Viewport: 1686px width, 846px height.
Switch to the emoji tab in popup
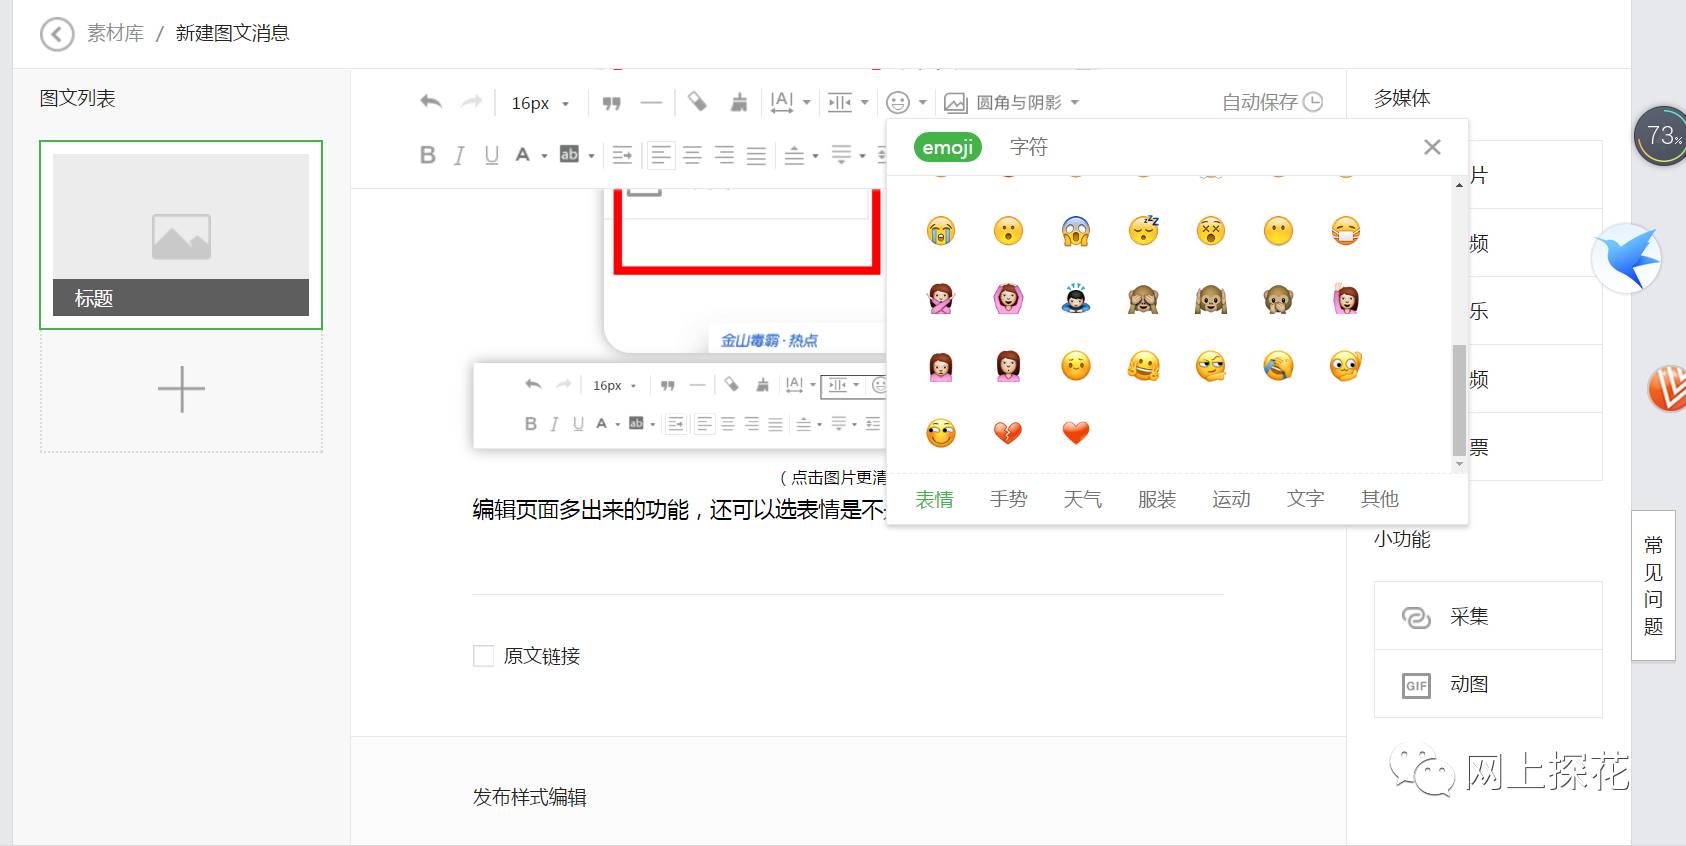pyautogui.click(x=947, y=147)
